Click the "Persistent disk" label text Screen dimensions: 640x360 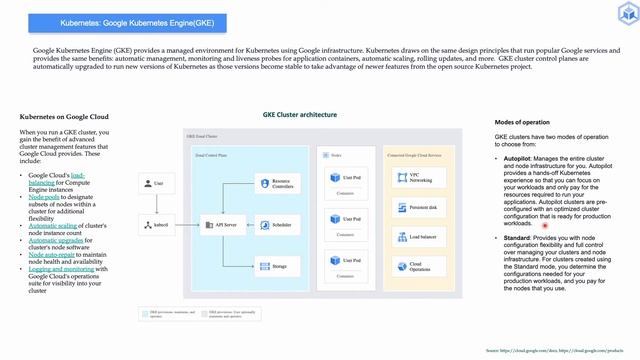click(x=423, y=207)
